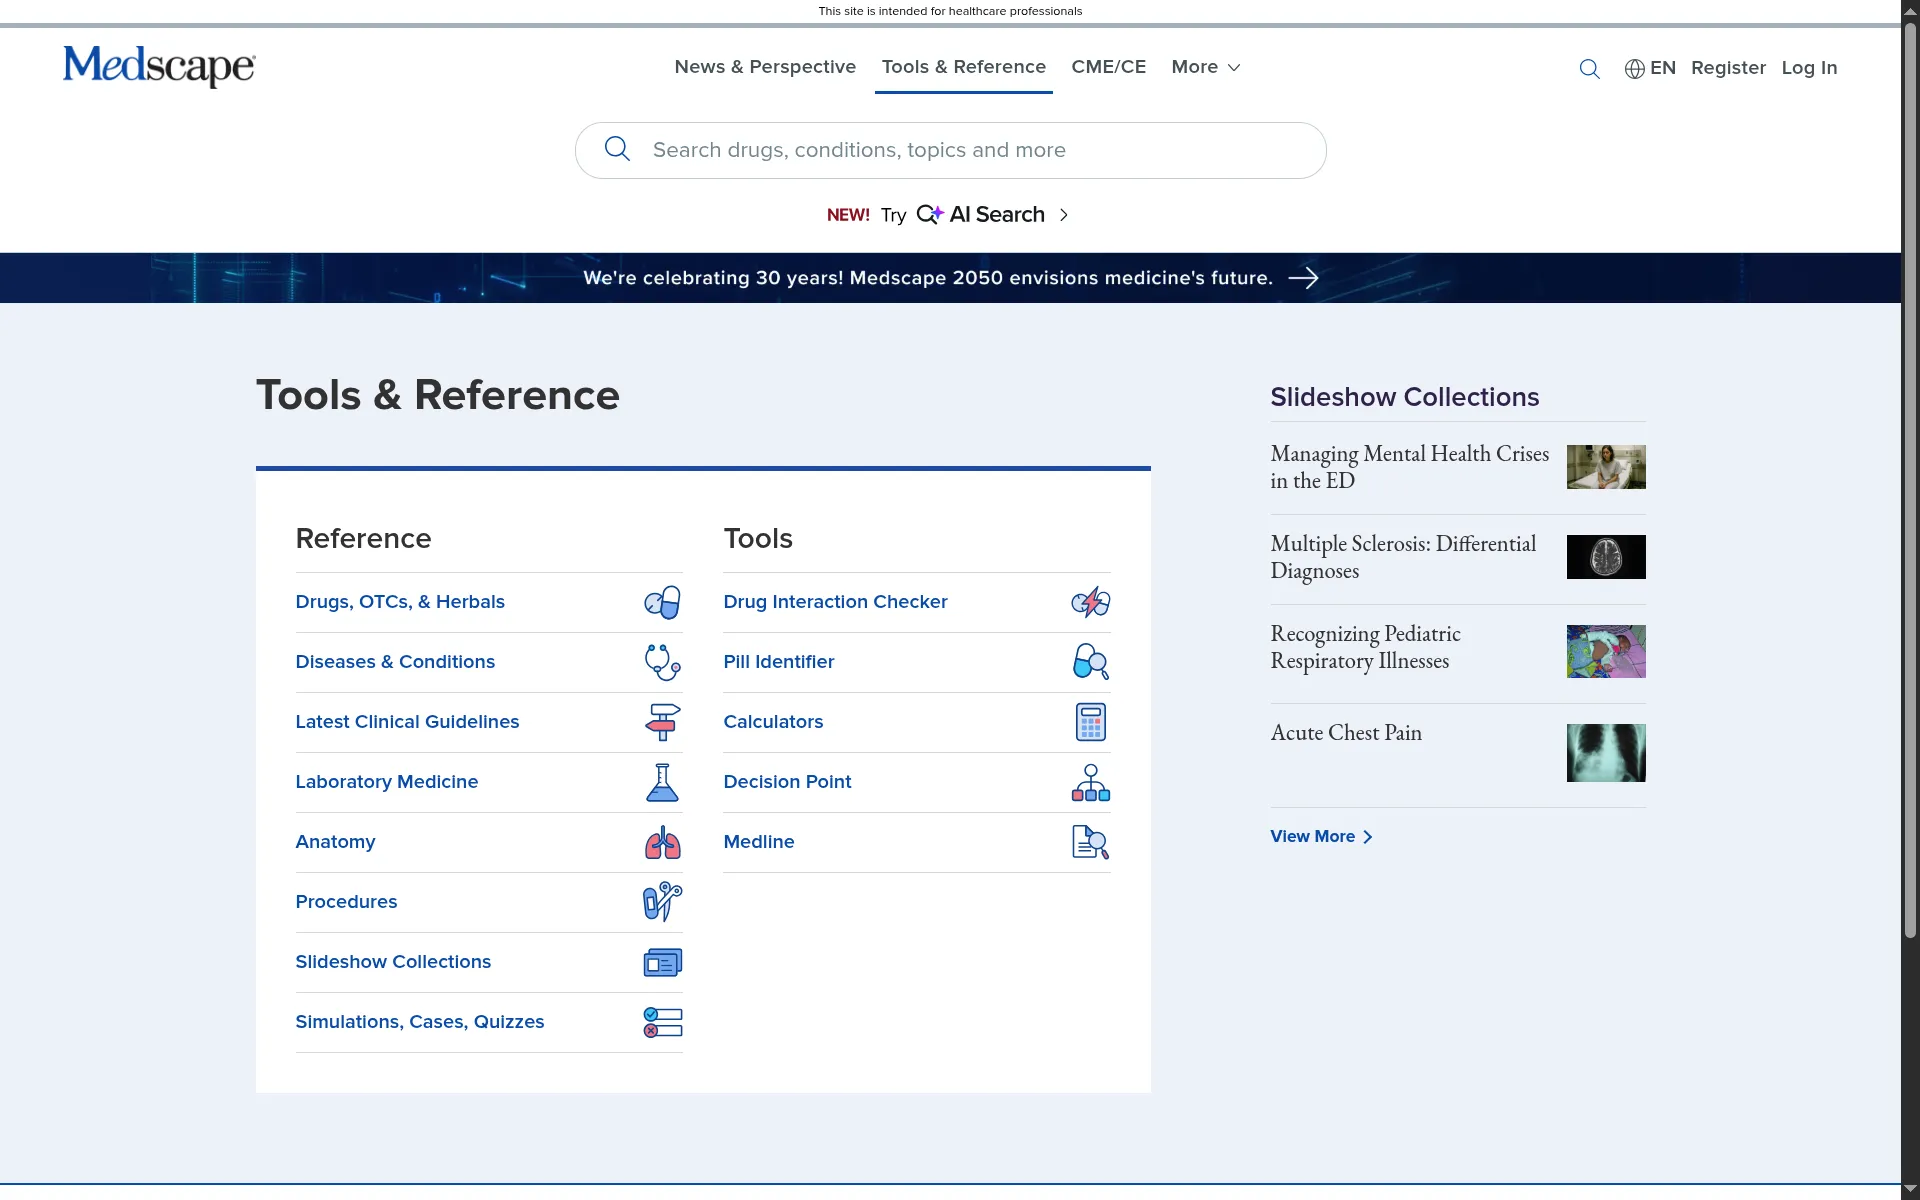
Task: Click the stethoscope icon beside Diseases & Conditions
Action: tap(662, 662)
